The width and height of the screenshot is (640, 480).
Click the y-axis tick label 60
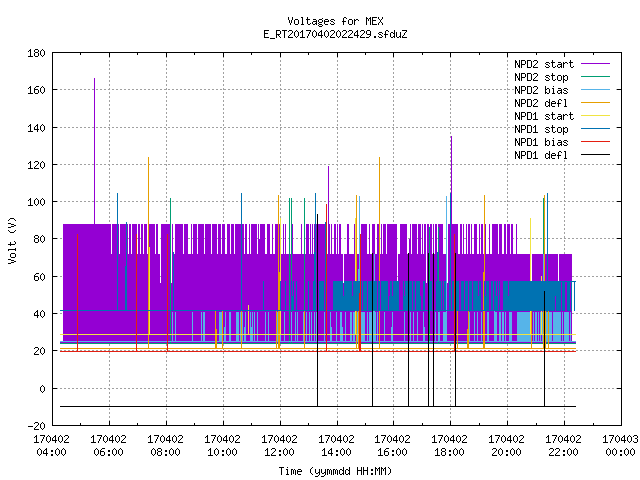(39, 277)
